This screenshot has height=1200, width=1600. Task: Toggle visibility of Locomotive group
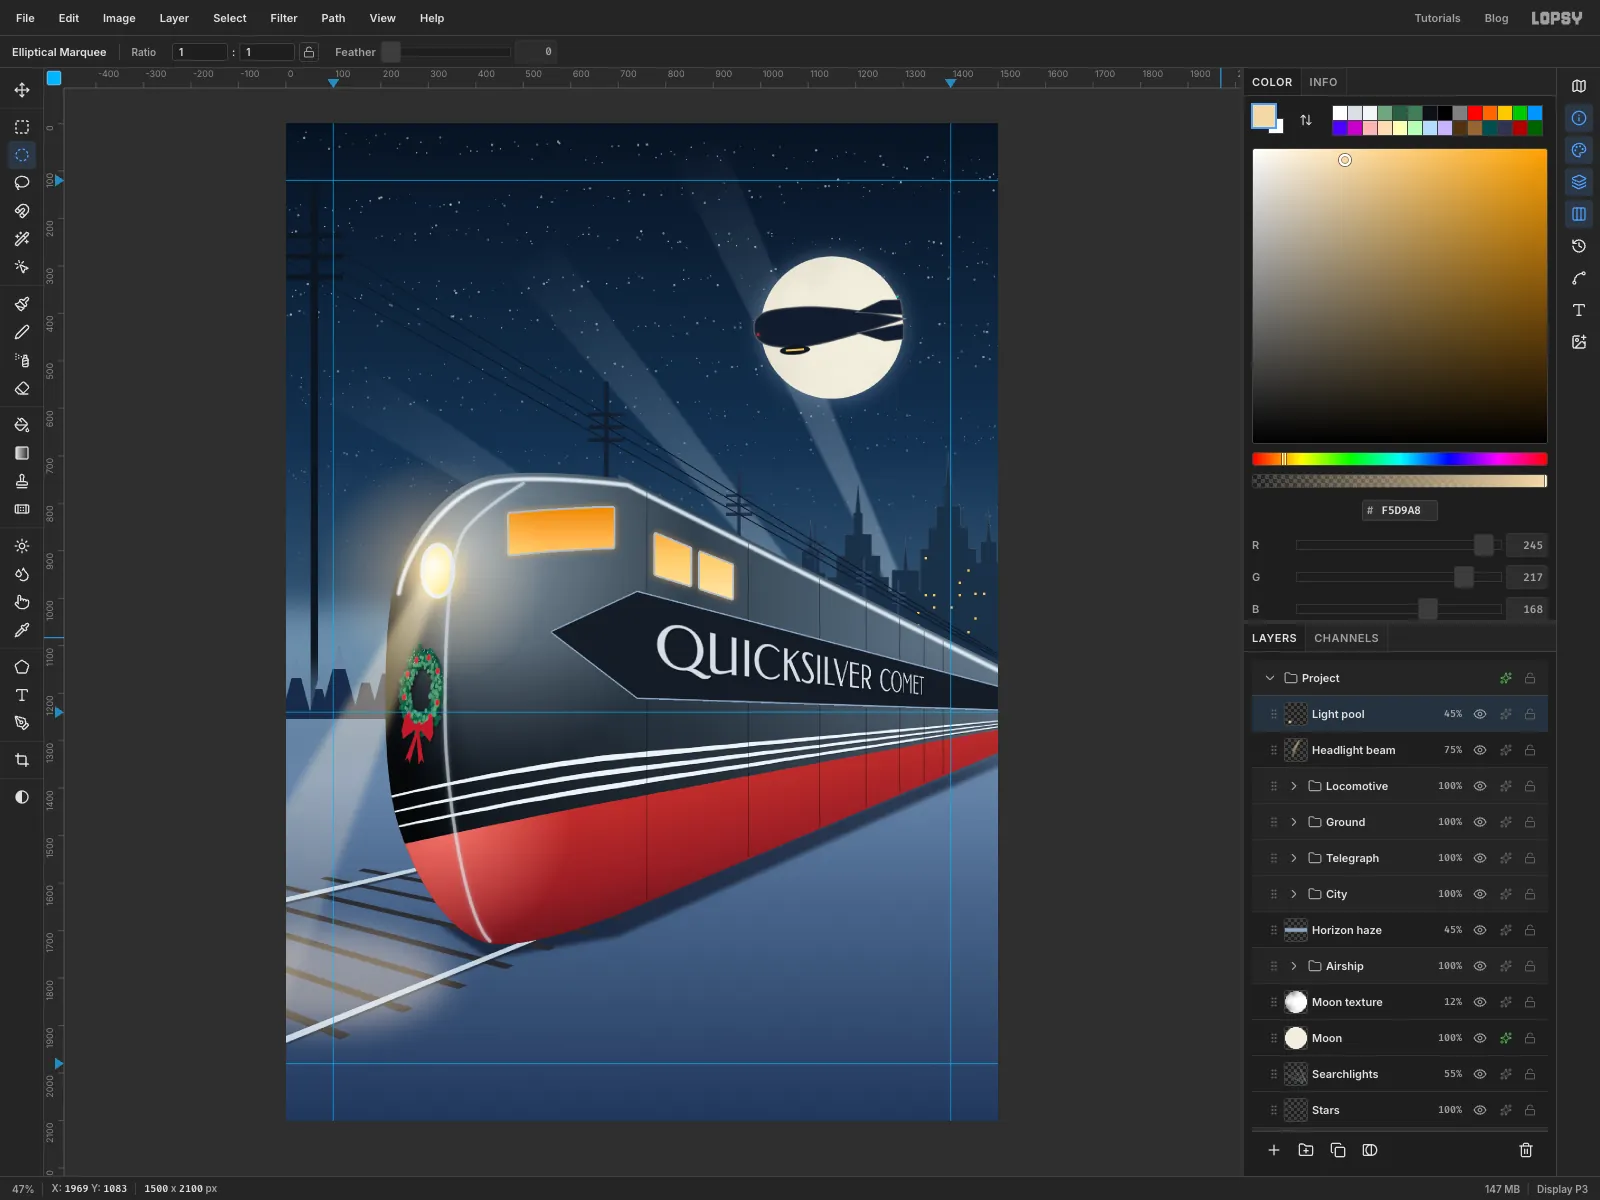click(x=1480, y=786)
